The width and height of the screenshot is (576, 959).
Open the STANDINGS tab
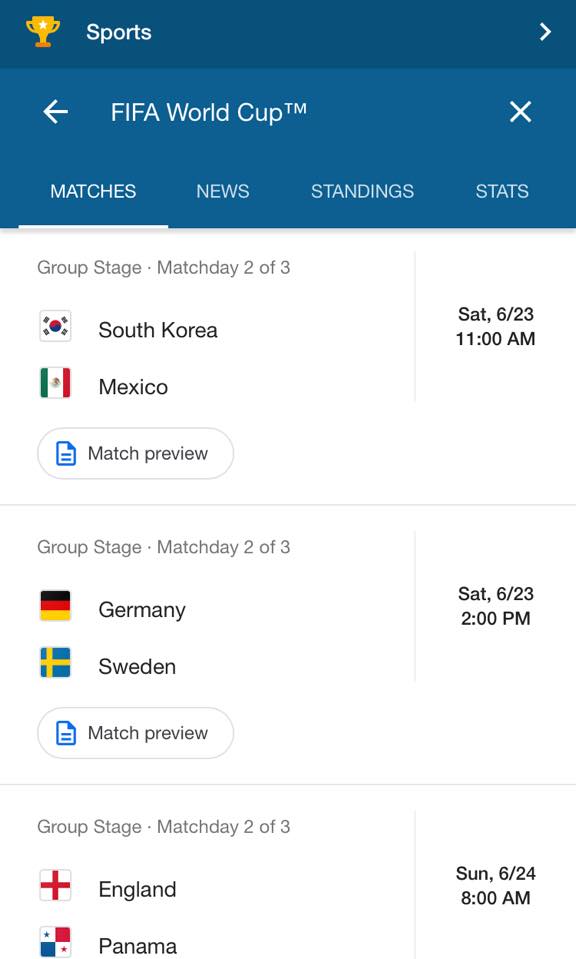(x=362, y=191)
